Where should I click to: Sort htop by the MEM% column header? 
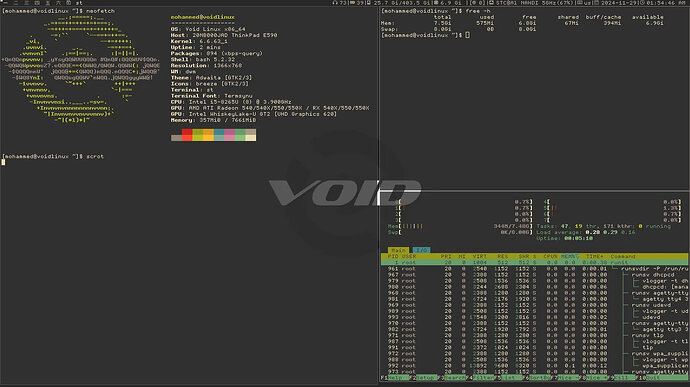tap(569, 256)
